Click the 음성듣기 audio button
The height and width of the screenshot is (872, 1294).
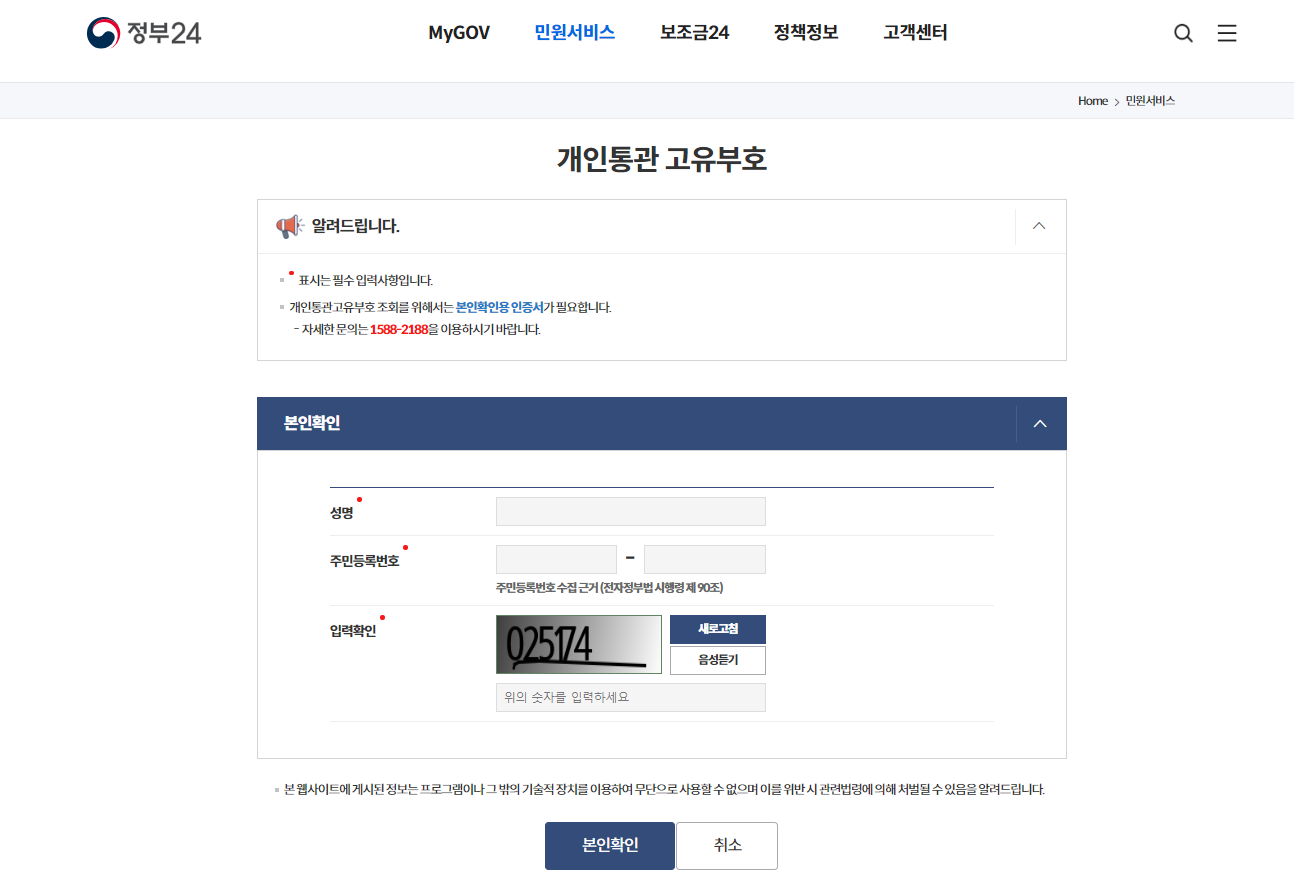(717, 660)
